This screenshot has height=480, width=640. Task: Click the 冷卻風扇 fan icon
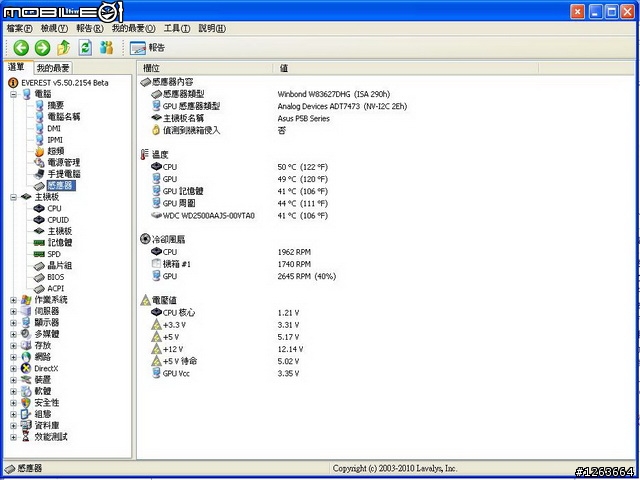[x=145, y=239]
